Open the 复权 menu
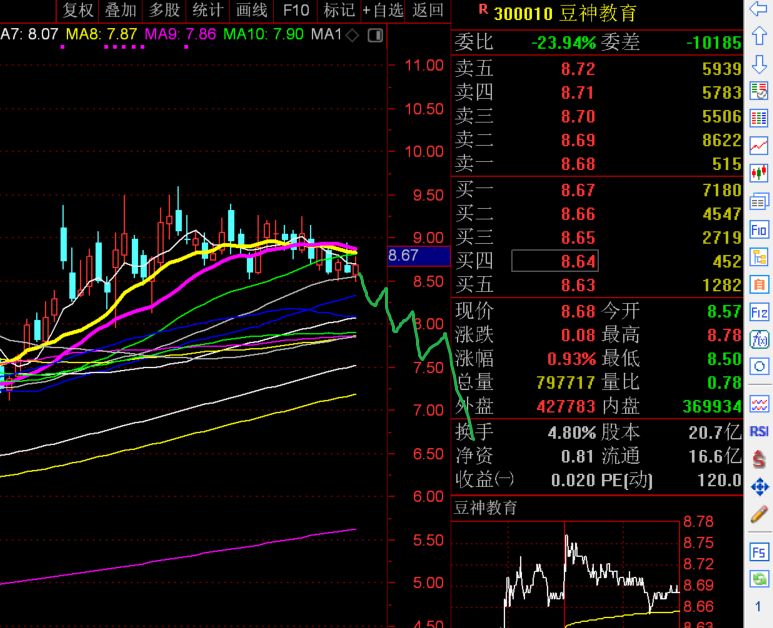The height and width of the screenshot is (628, 773). click(78, 10)
